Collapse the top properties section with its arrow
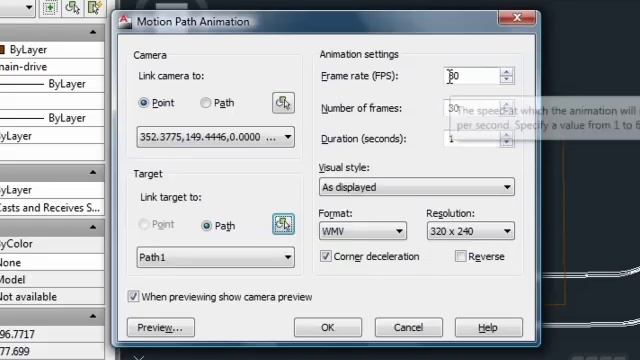The height and width of the screenshot is (360, 640). [x=93, y=32]
